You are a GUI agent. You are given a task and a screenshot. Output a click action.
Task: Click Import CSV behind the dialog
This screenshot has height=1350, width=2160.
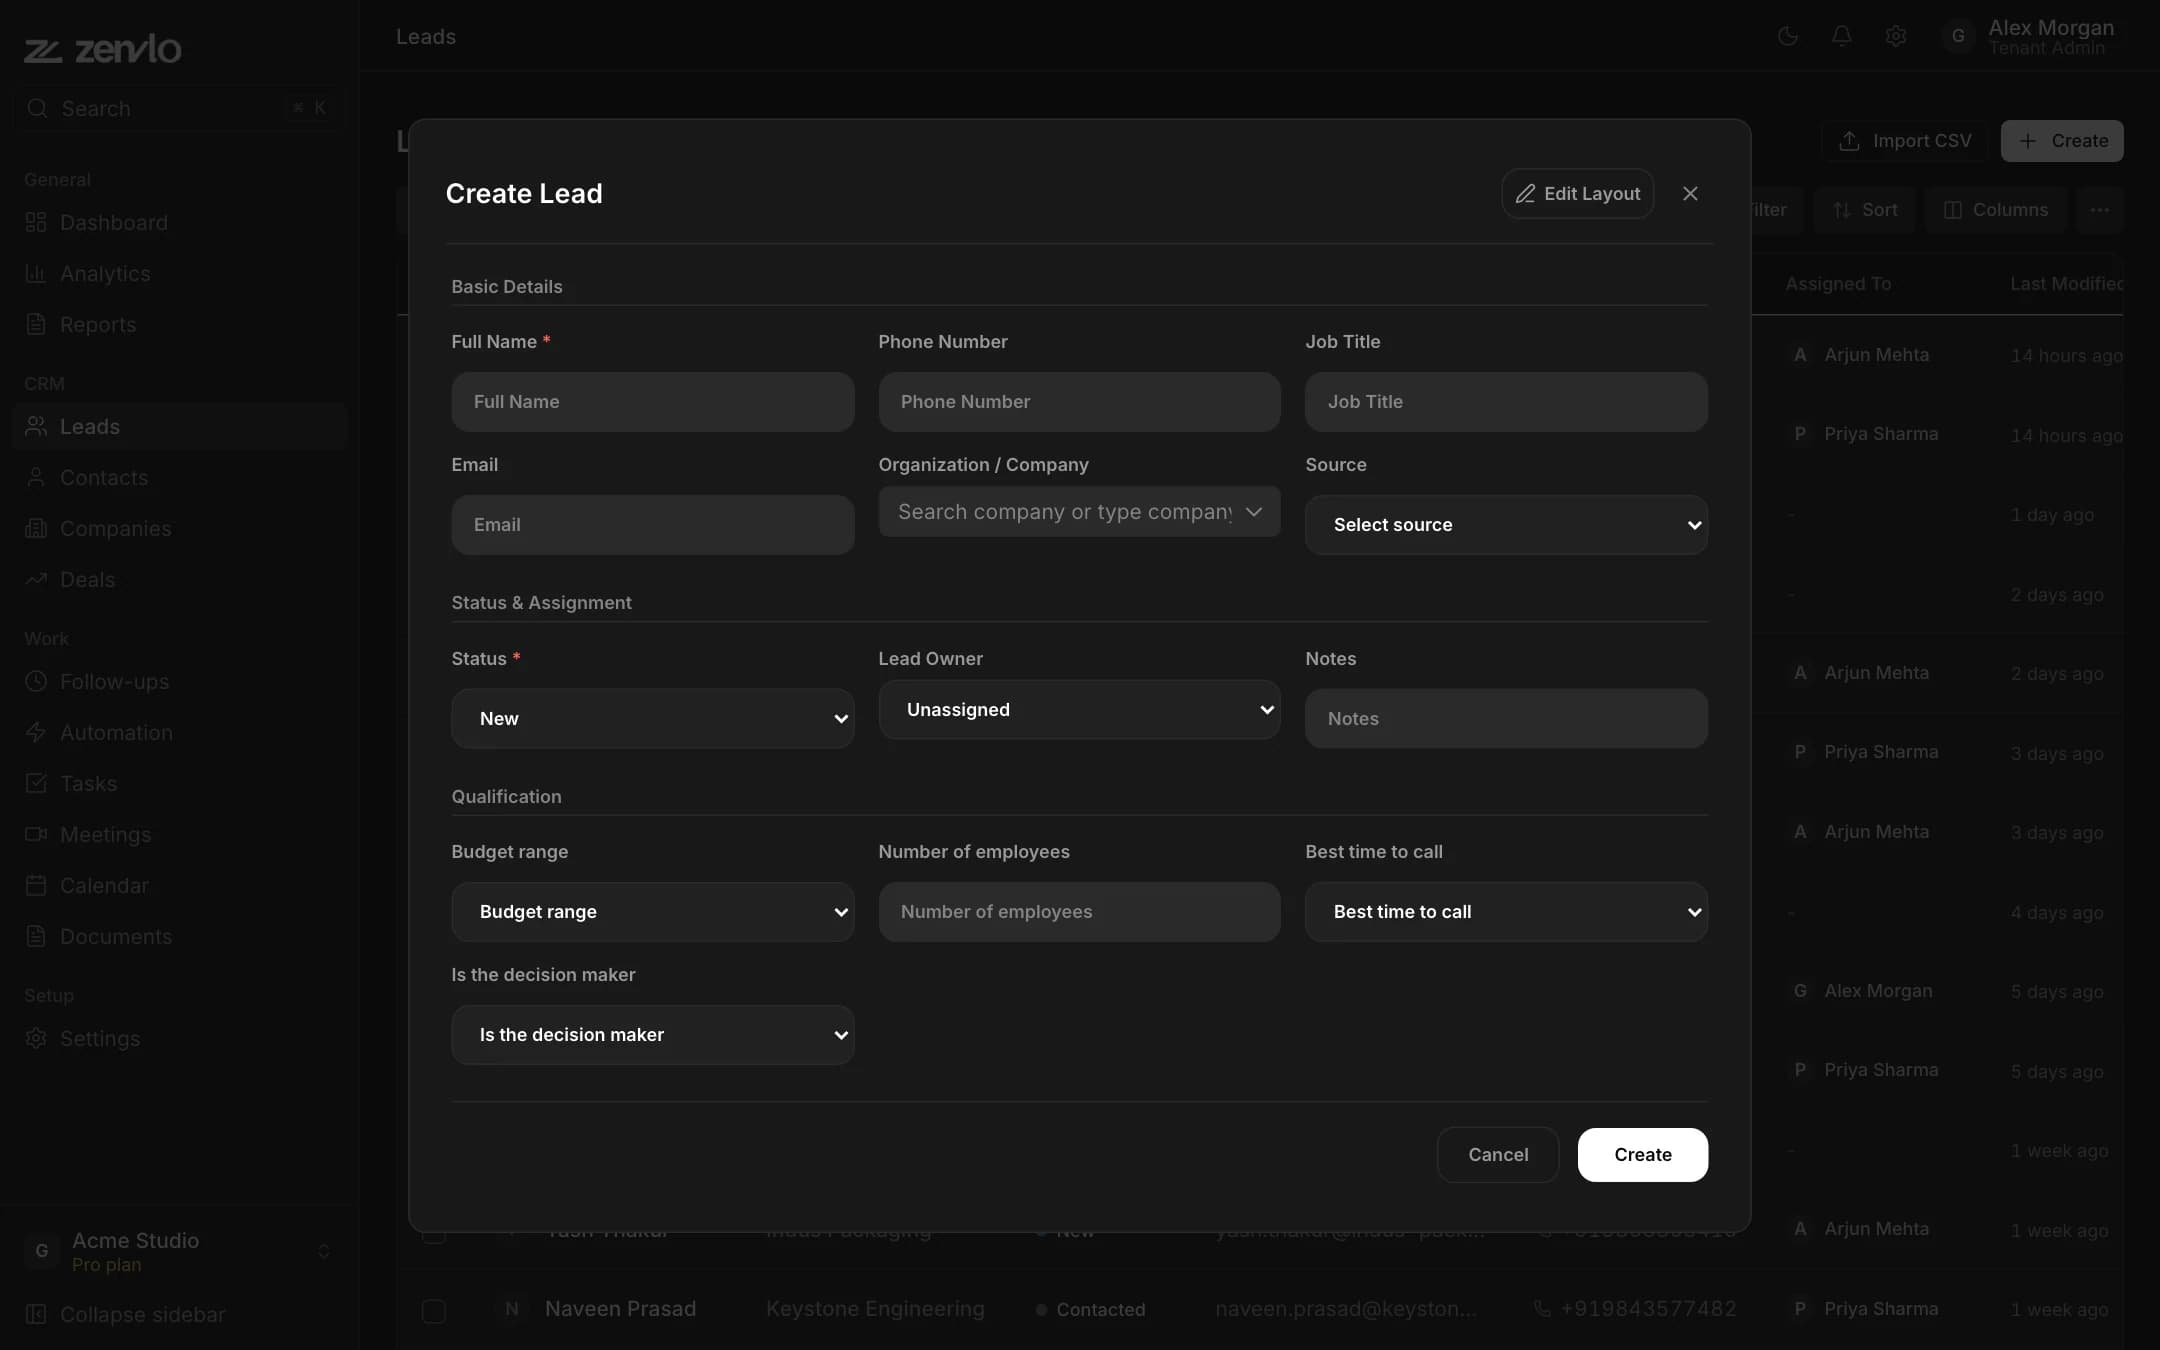1906,141
